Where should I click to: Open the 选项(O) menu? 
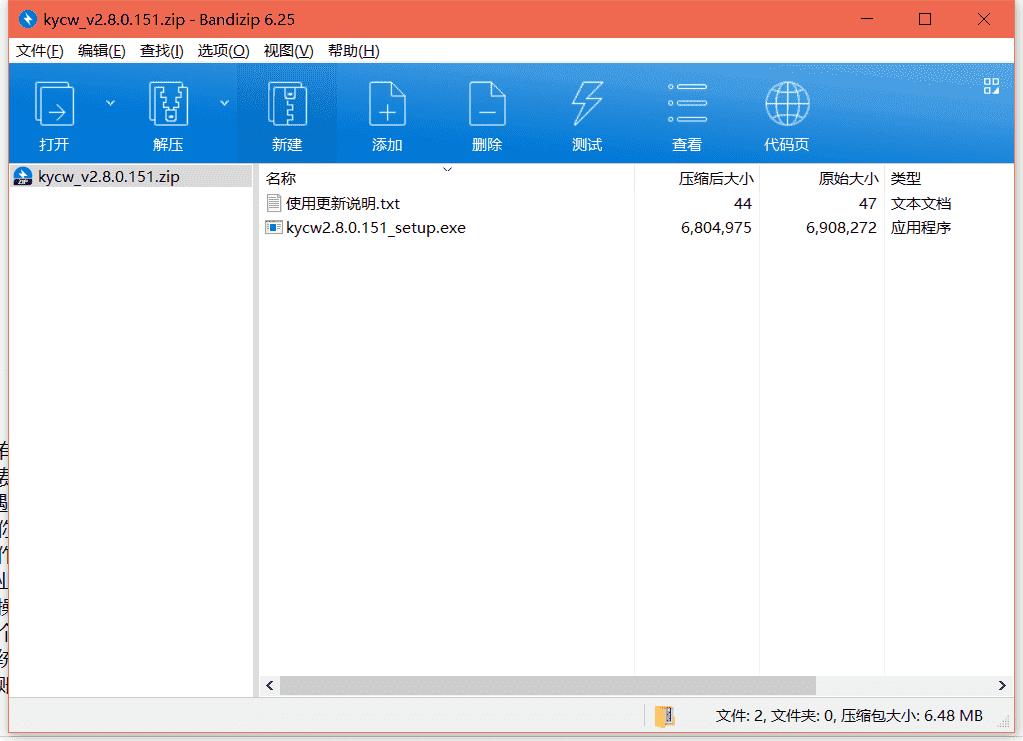224,51
